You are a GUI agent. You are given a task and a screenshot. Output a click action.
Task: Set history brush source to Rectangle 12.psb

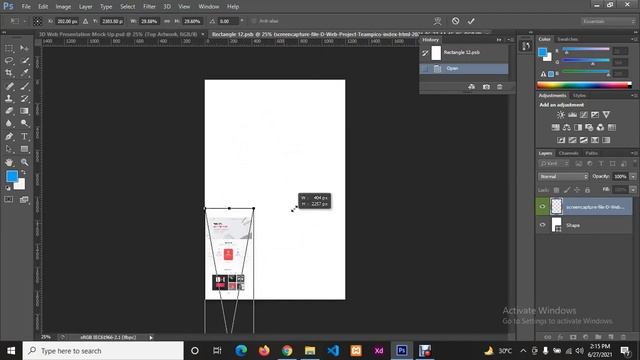click(425, 53)
